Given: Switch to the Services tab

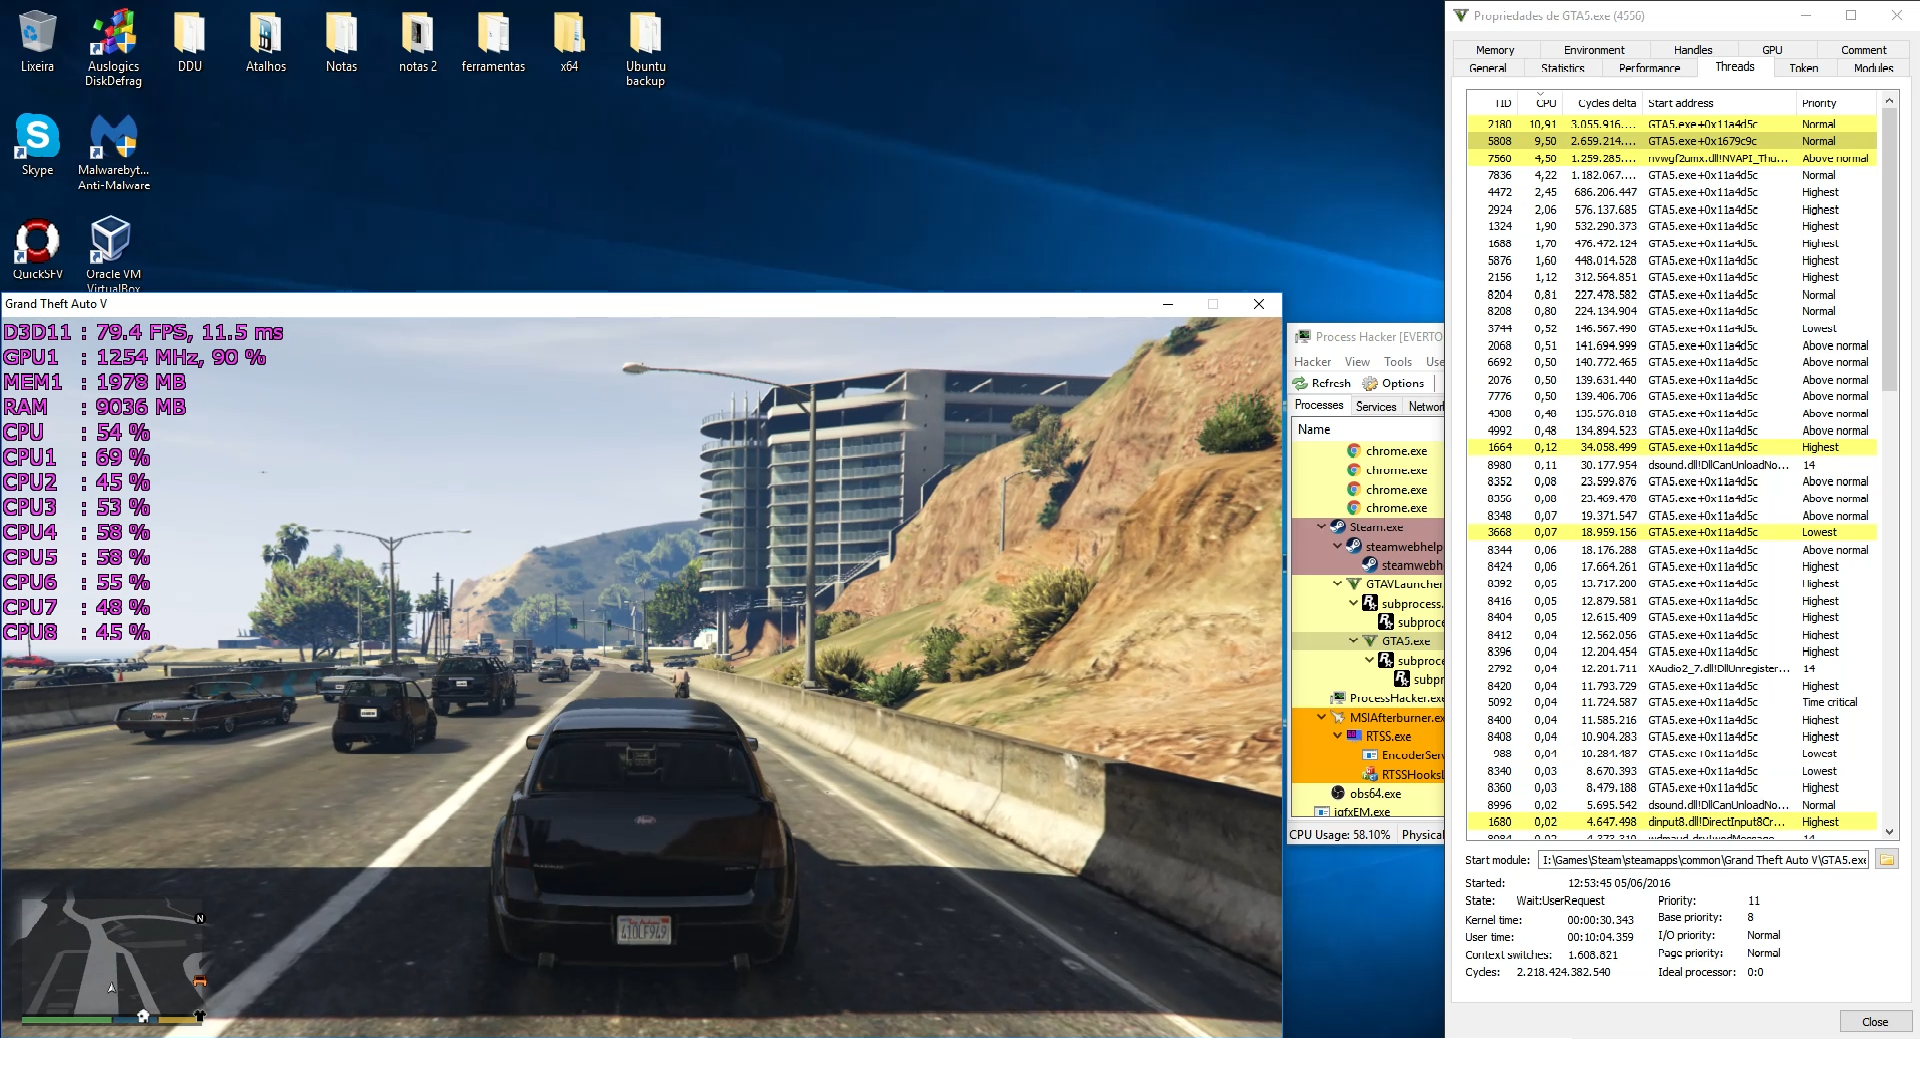Looking at the screenshot, I should (x=1376, y=407).
